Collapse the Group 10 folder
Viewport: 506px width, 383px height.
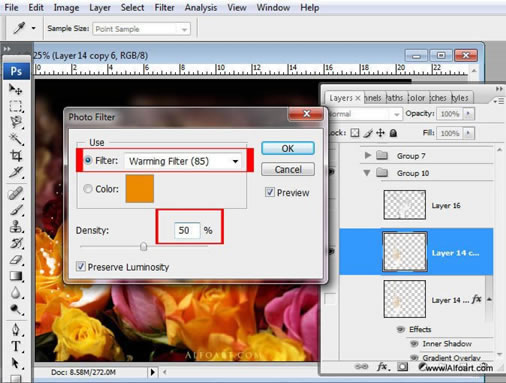tap(367, 173)
